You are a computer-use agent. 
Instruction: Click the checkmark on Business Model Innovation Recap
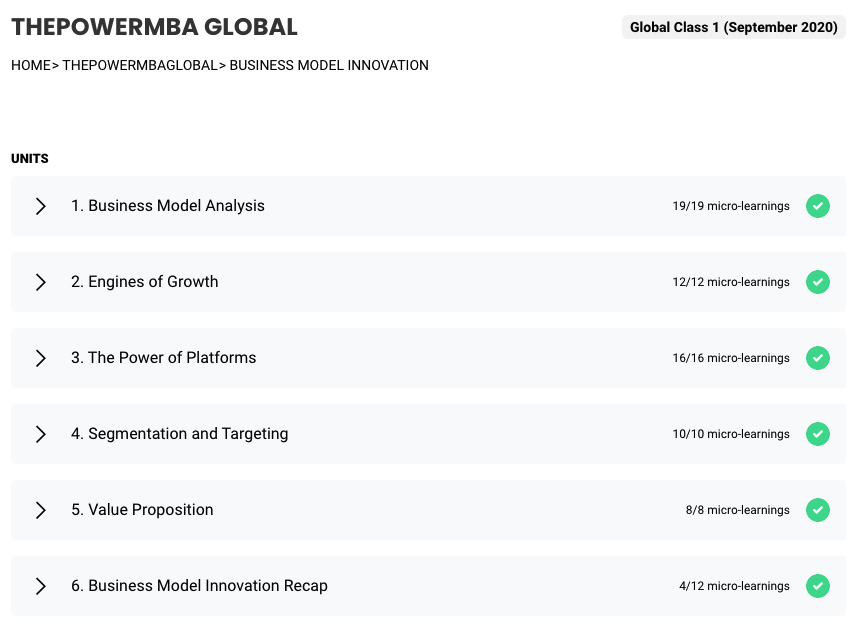pyautogui.click(x=818, y=586)
